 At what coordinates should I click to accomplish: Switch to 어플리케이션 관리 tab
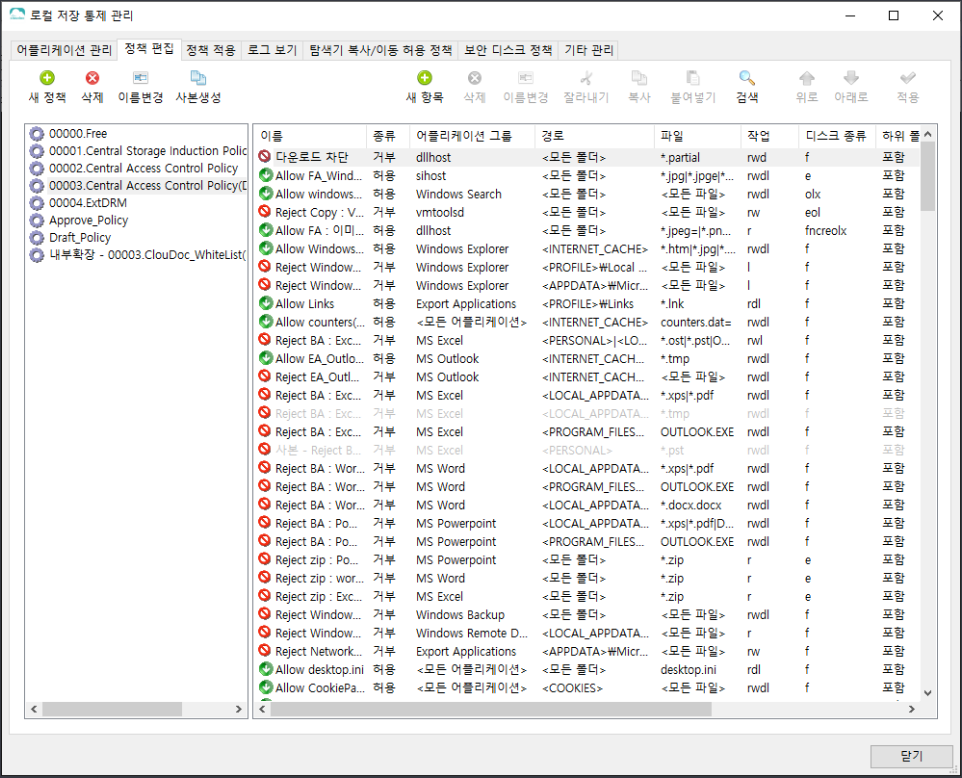pos(64,50)
